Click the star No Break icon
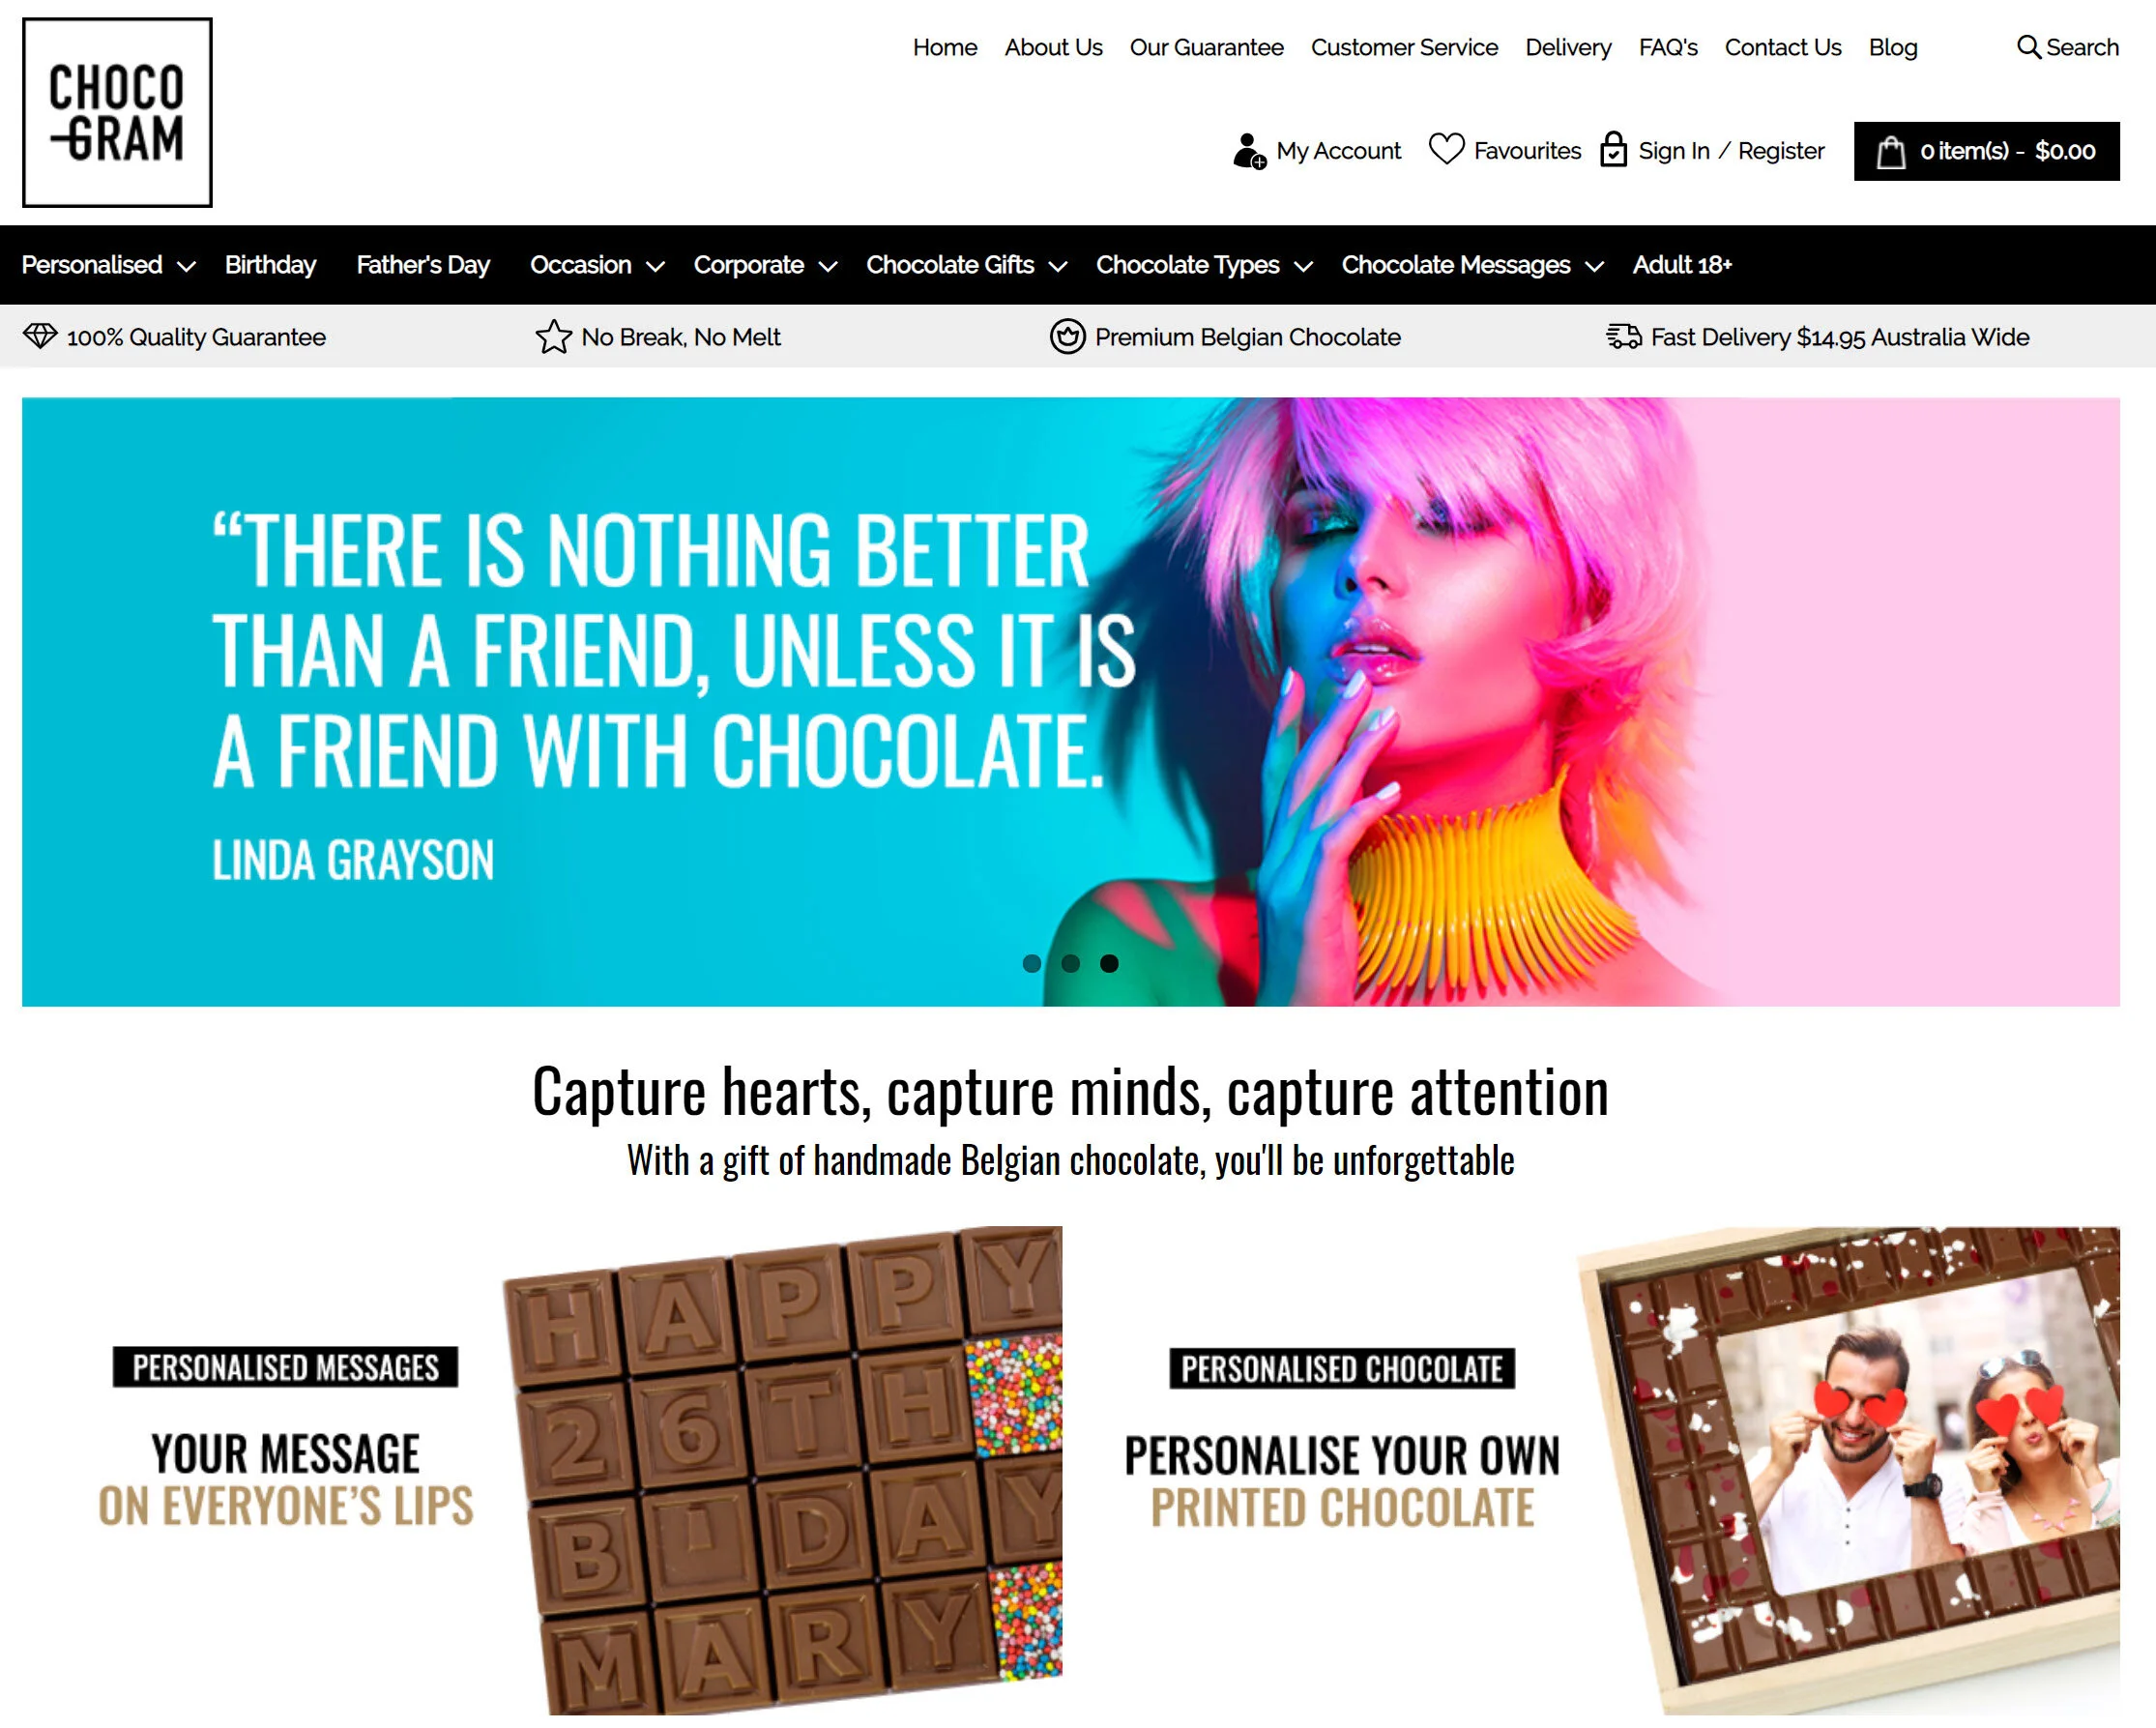 pyautogui.click(x=553, y=337)
